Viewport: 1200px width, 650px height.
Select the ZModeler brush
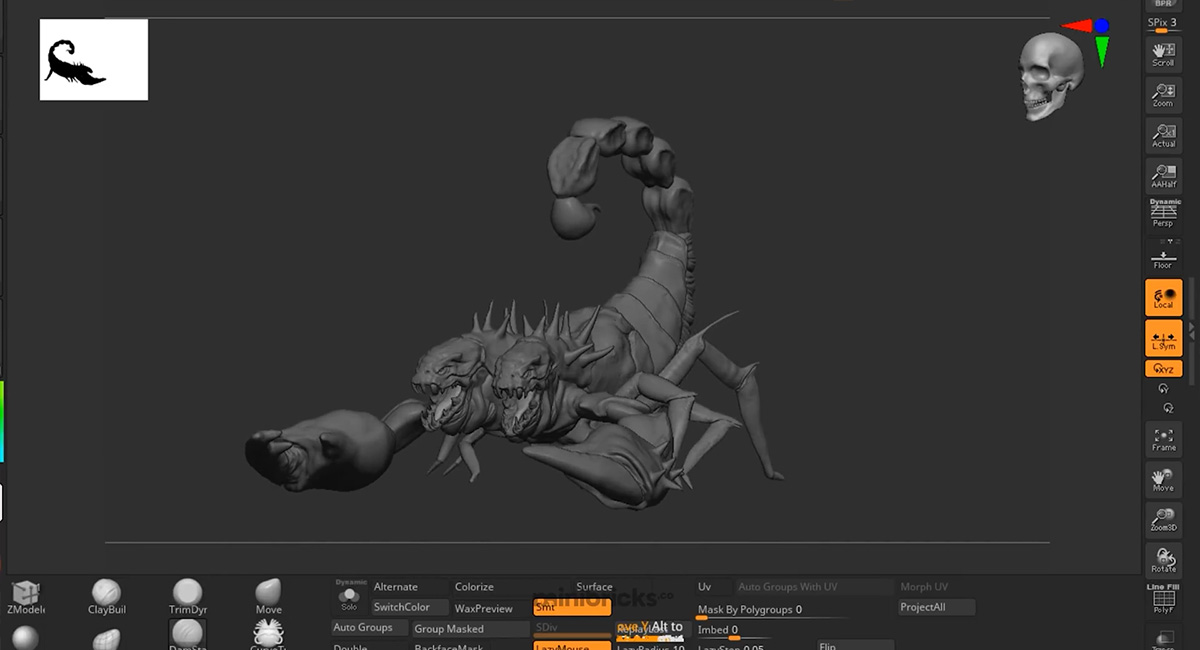click(x=25, y=593)
